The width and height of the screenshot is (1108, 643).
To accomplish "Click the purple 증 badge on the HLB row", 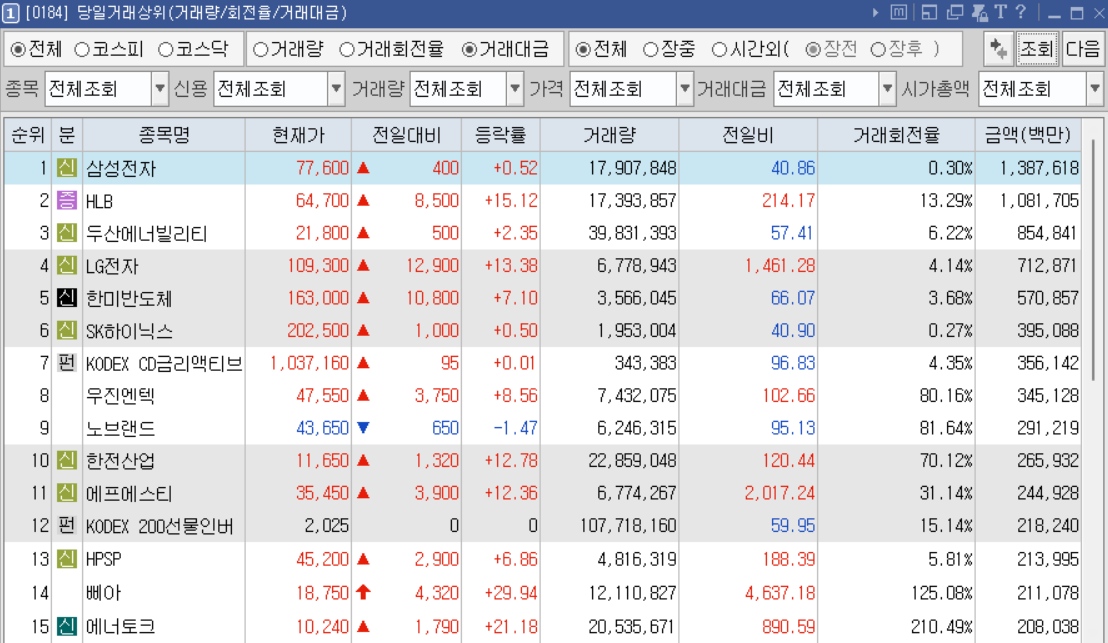I will tap(66, 201).
